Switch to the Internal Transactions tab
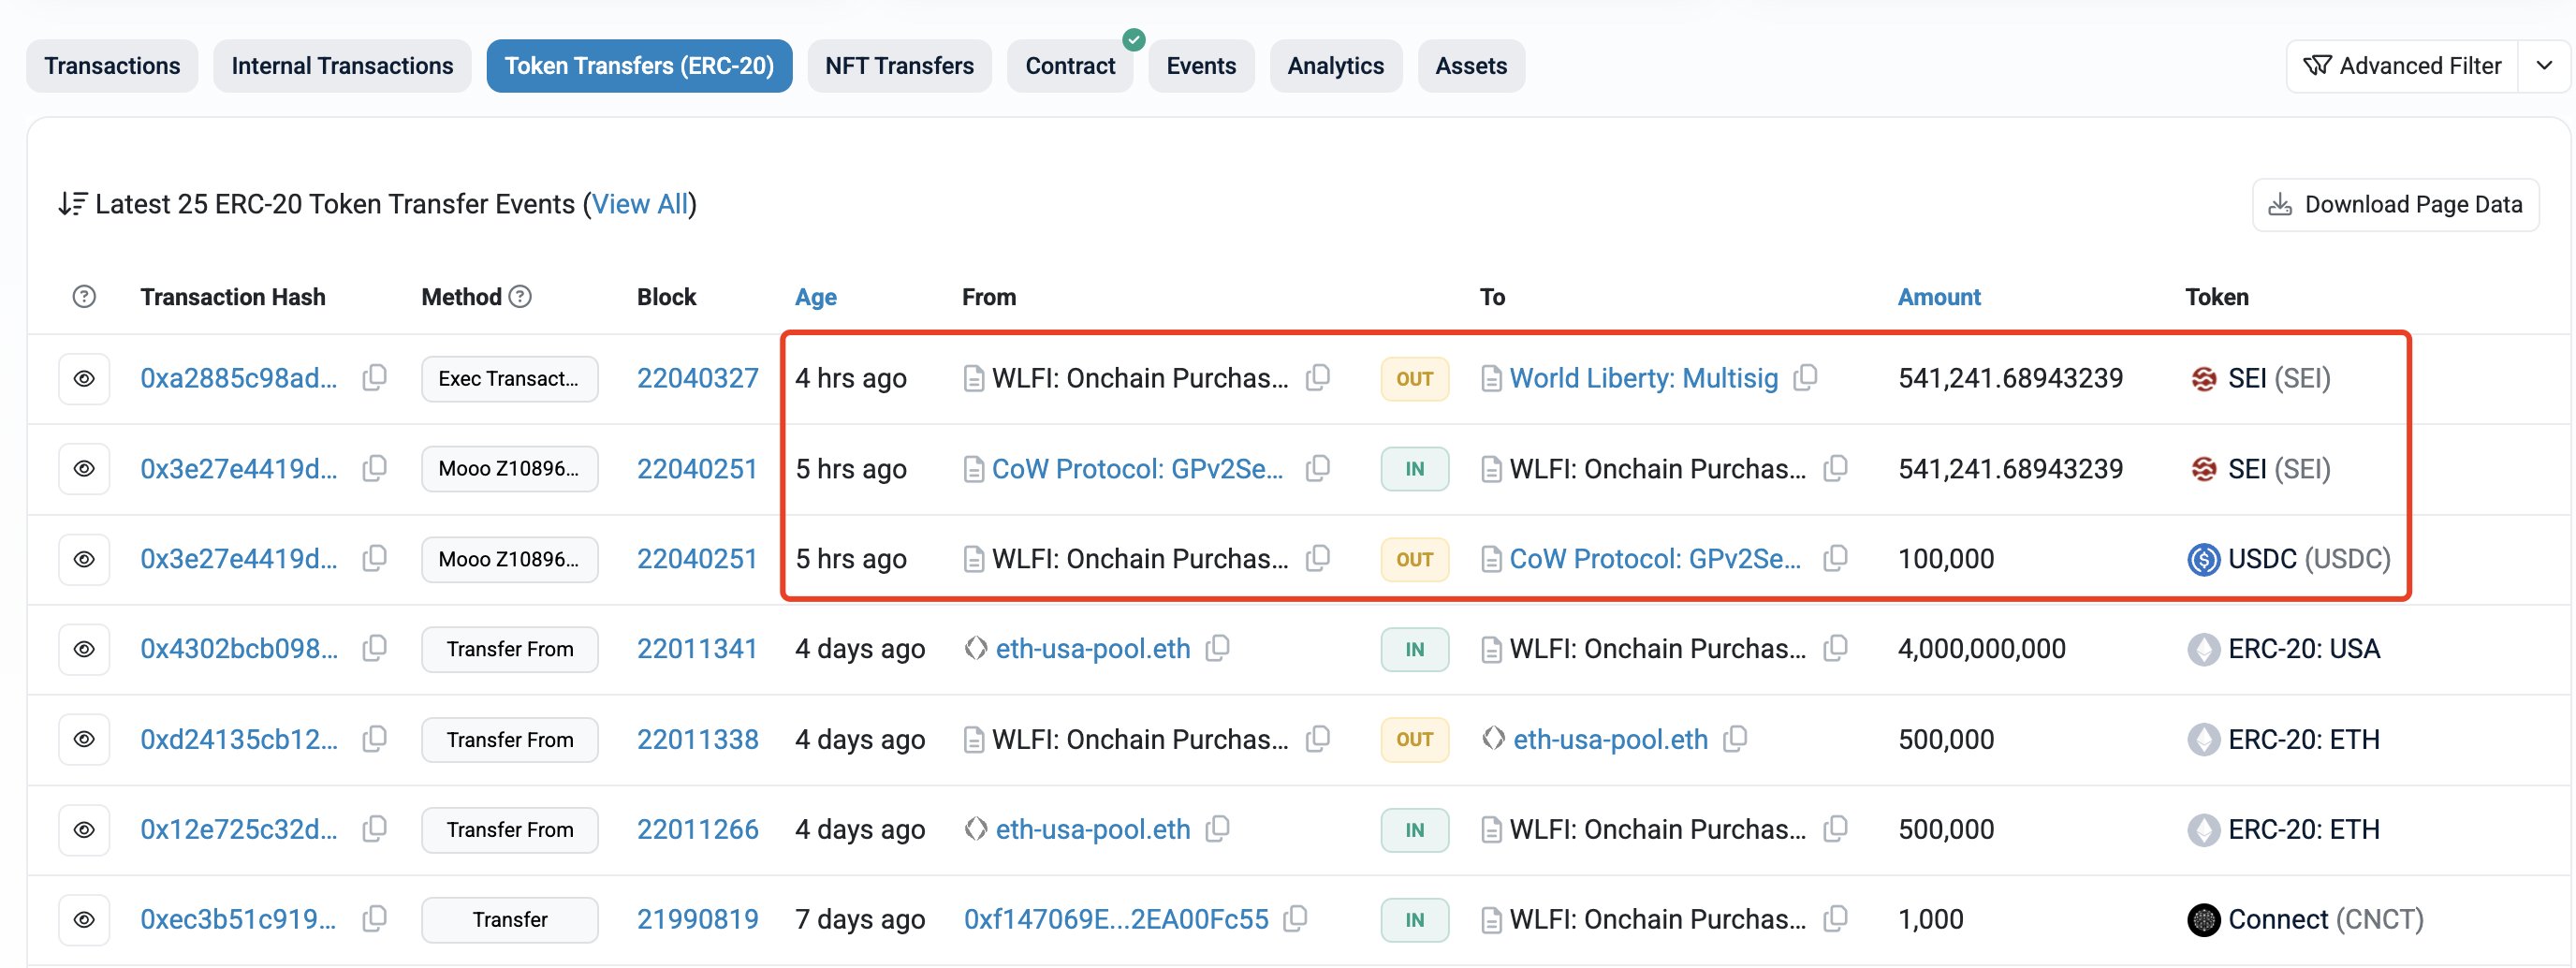Viewport: 2576px width, 968px height. [x=342, y=66]
